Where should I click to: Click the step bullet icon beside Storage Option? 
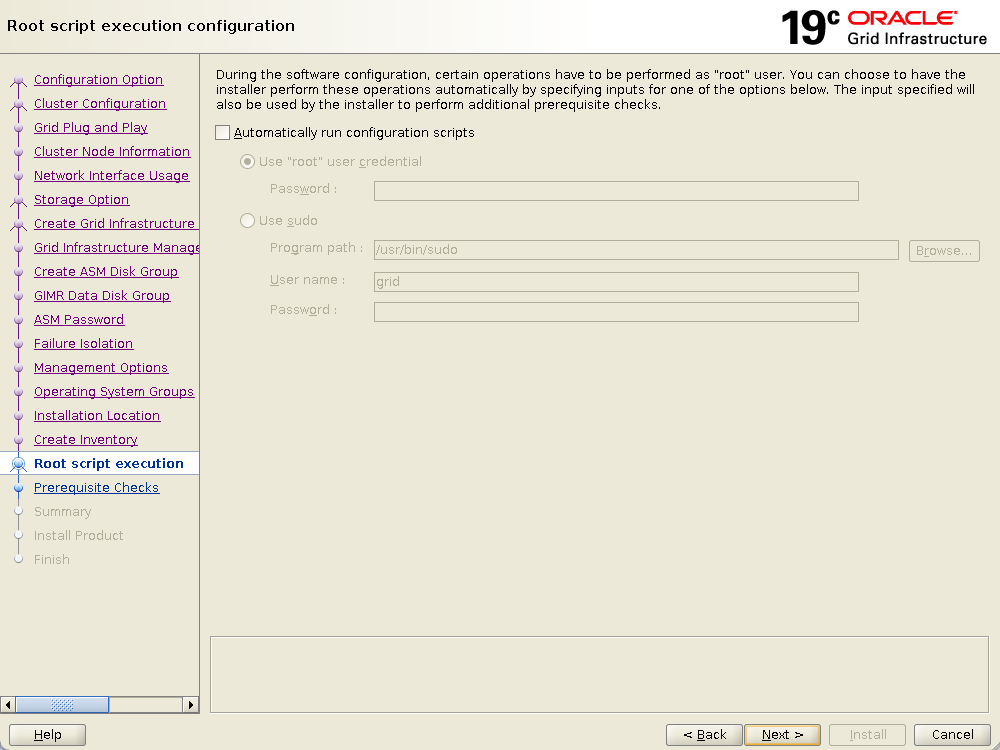tap(18, 201)
